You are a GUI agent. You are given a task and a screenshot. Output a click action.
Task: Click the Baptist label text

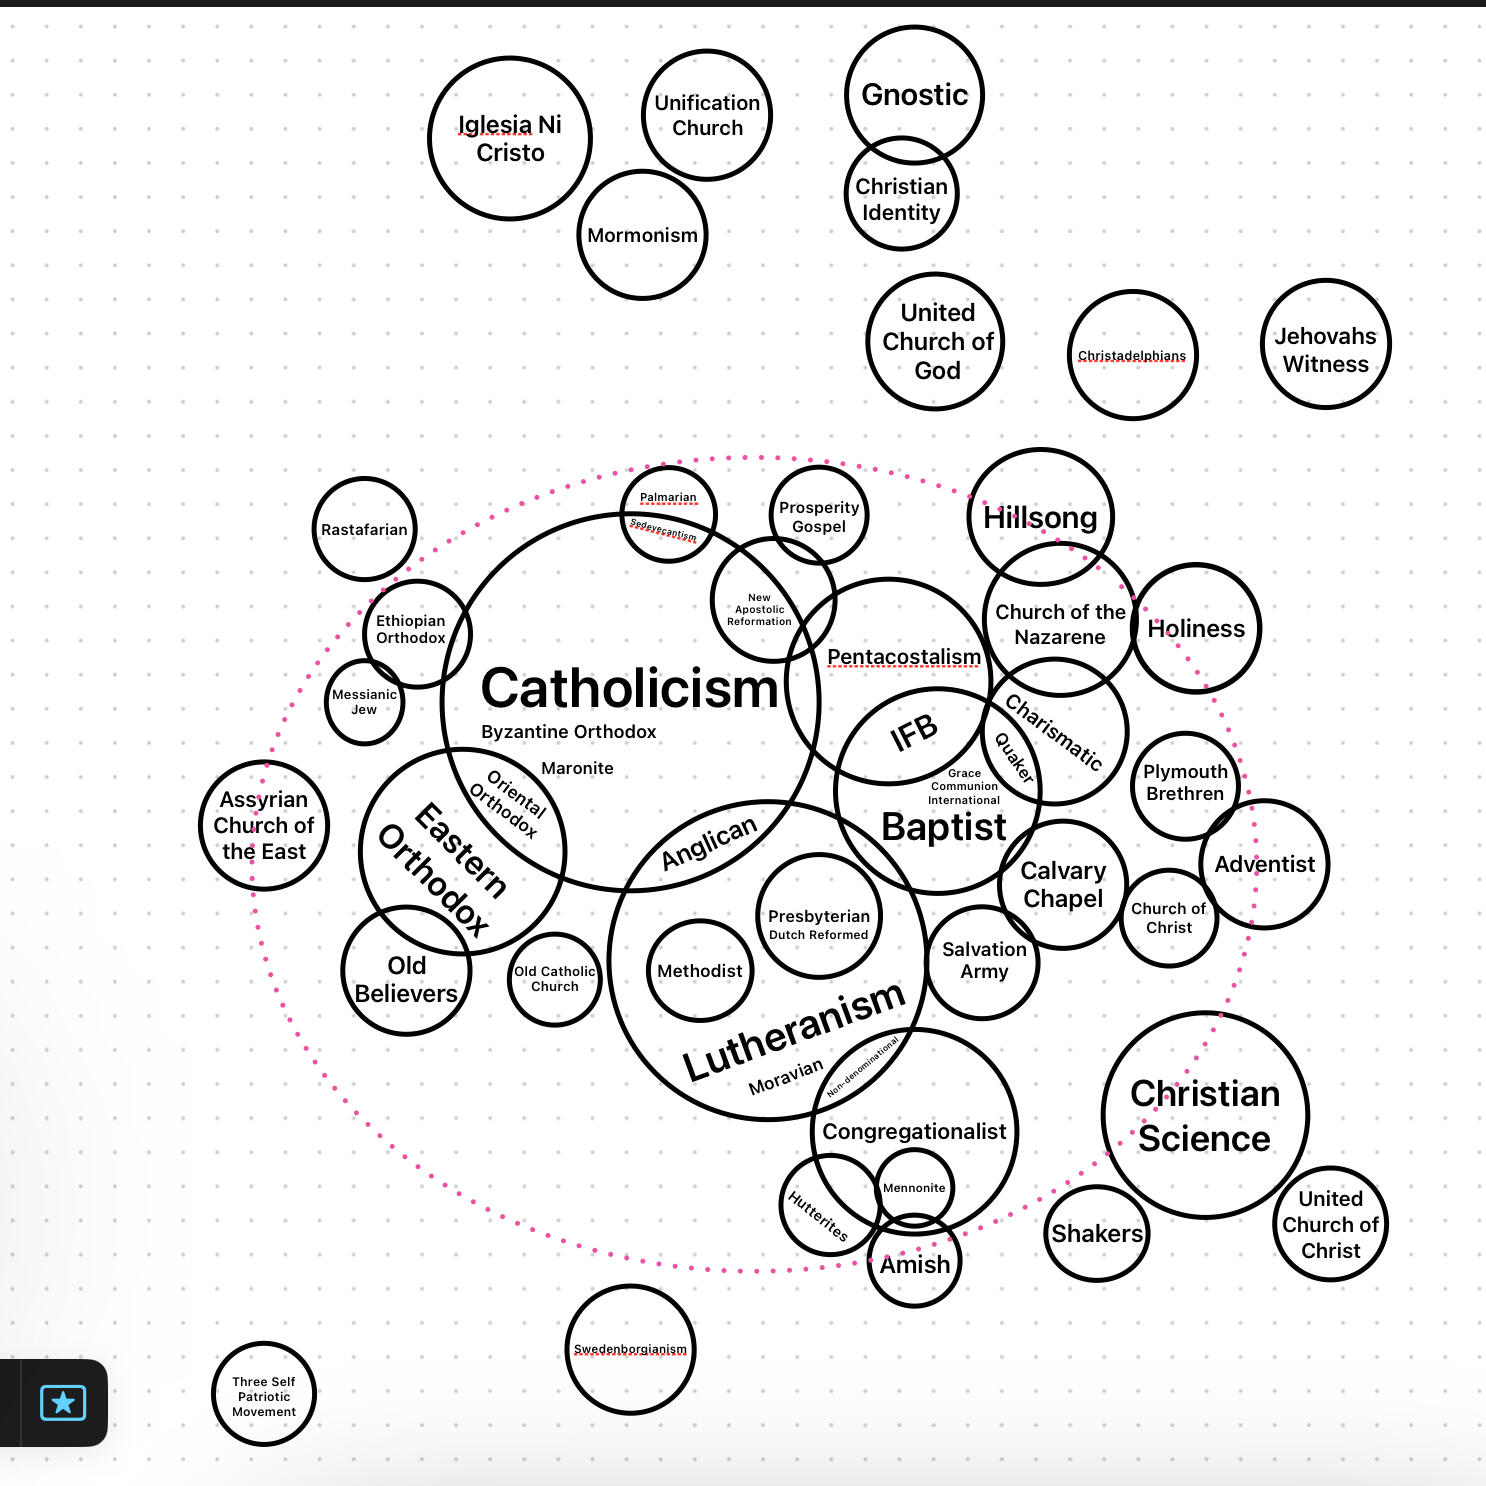[x=943, y=827]
